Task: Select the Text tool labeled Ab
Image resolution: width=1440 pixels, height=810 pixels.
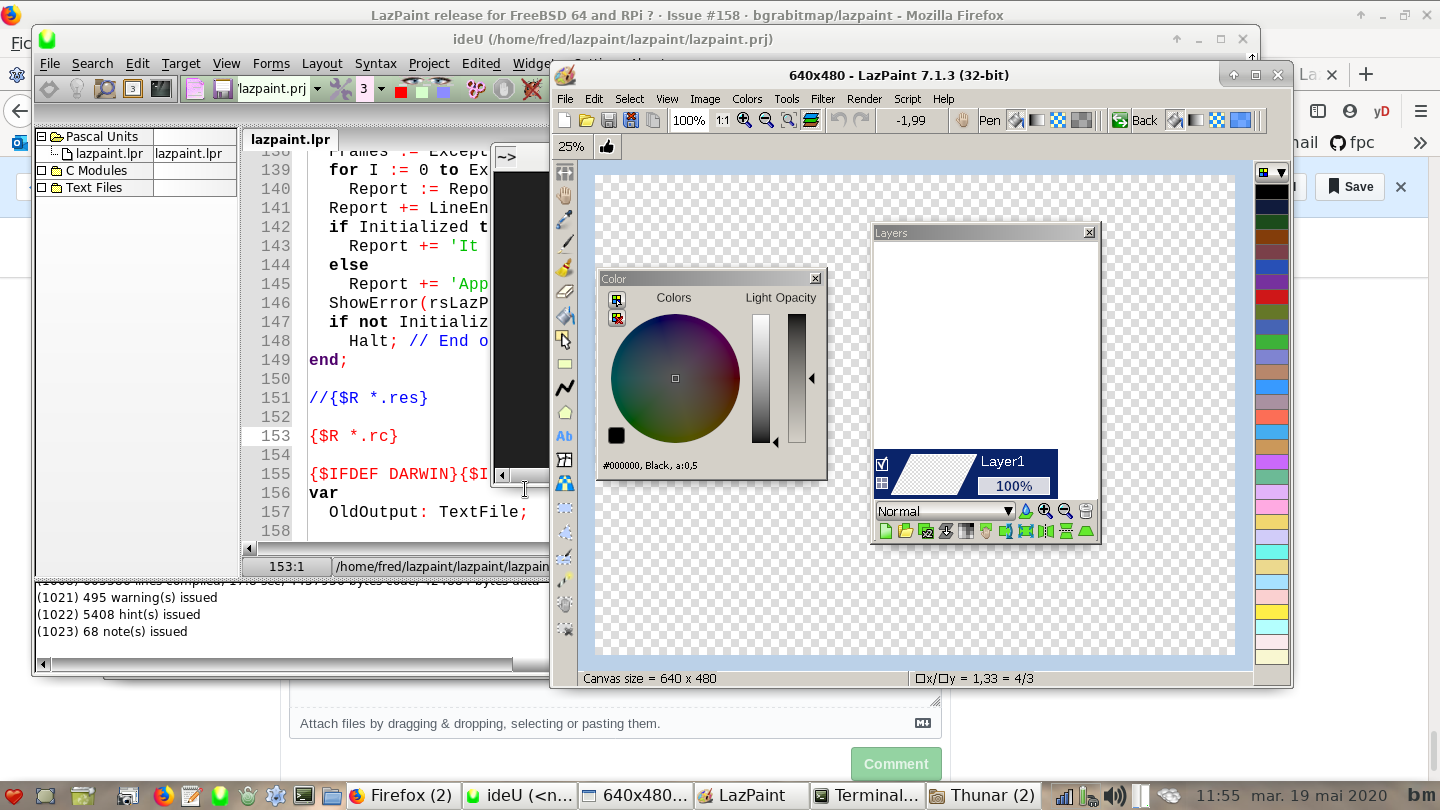Action: (x=565, y=435)
